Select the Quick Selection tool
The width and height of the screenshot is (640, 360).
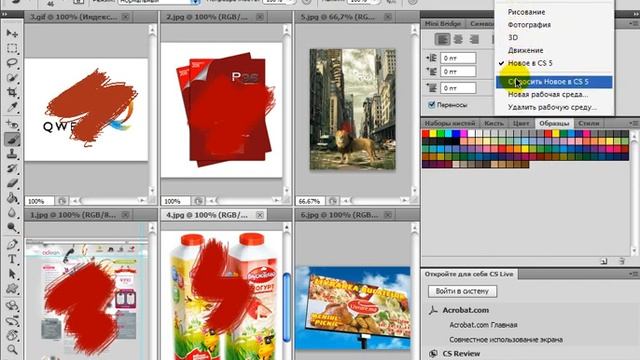(x=12, y=78)
